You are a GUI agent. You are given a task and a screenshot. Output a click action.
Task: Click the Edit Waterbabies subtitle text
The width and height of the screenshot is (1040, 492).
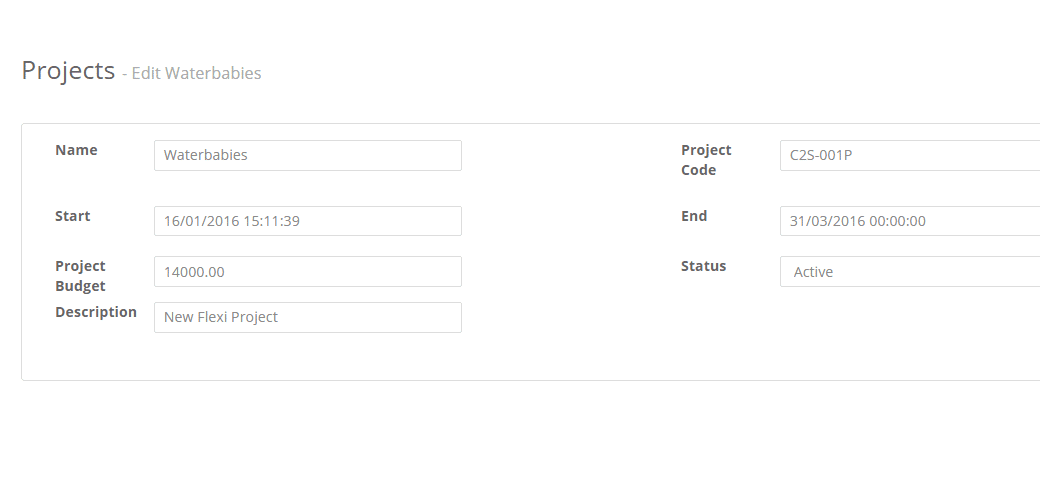coord(196,73)
